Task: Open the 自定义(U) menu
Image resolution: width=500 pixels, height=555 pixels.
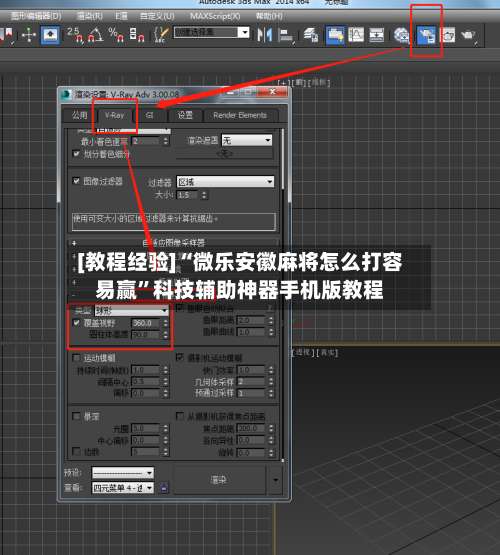Action: pyautogui.click(x=157, y=16)
